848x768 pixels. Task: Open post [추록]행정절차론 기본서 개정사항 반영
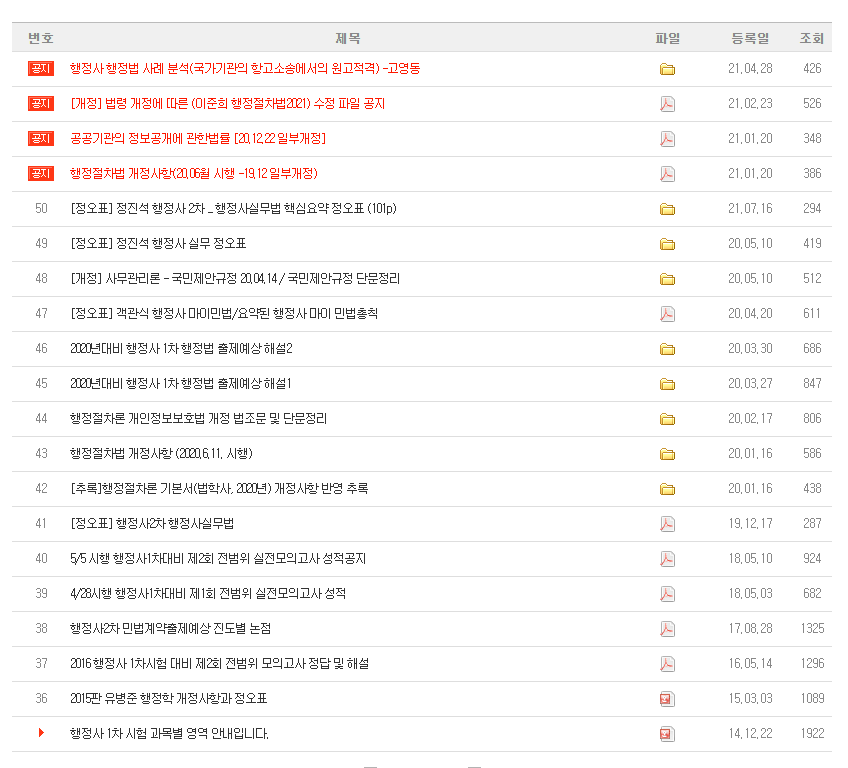click(219, 488)
